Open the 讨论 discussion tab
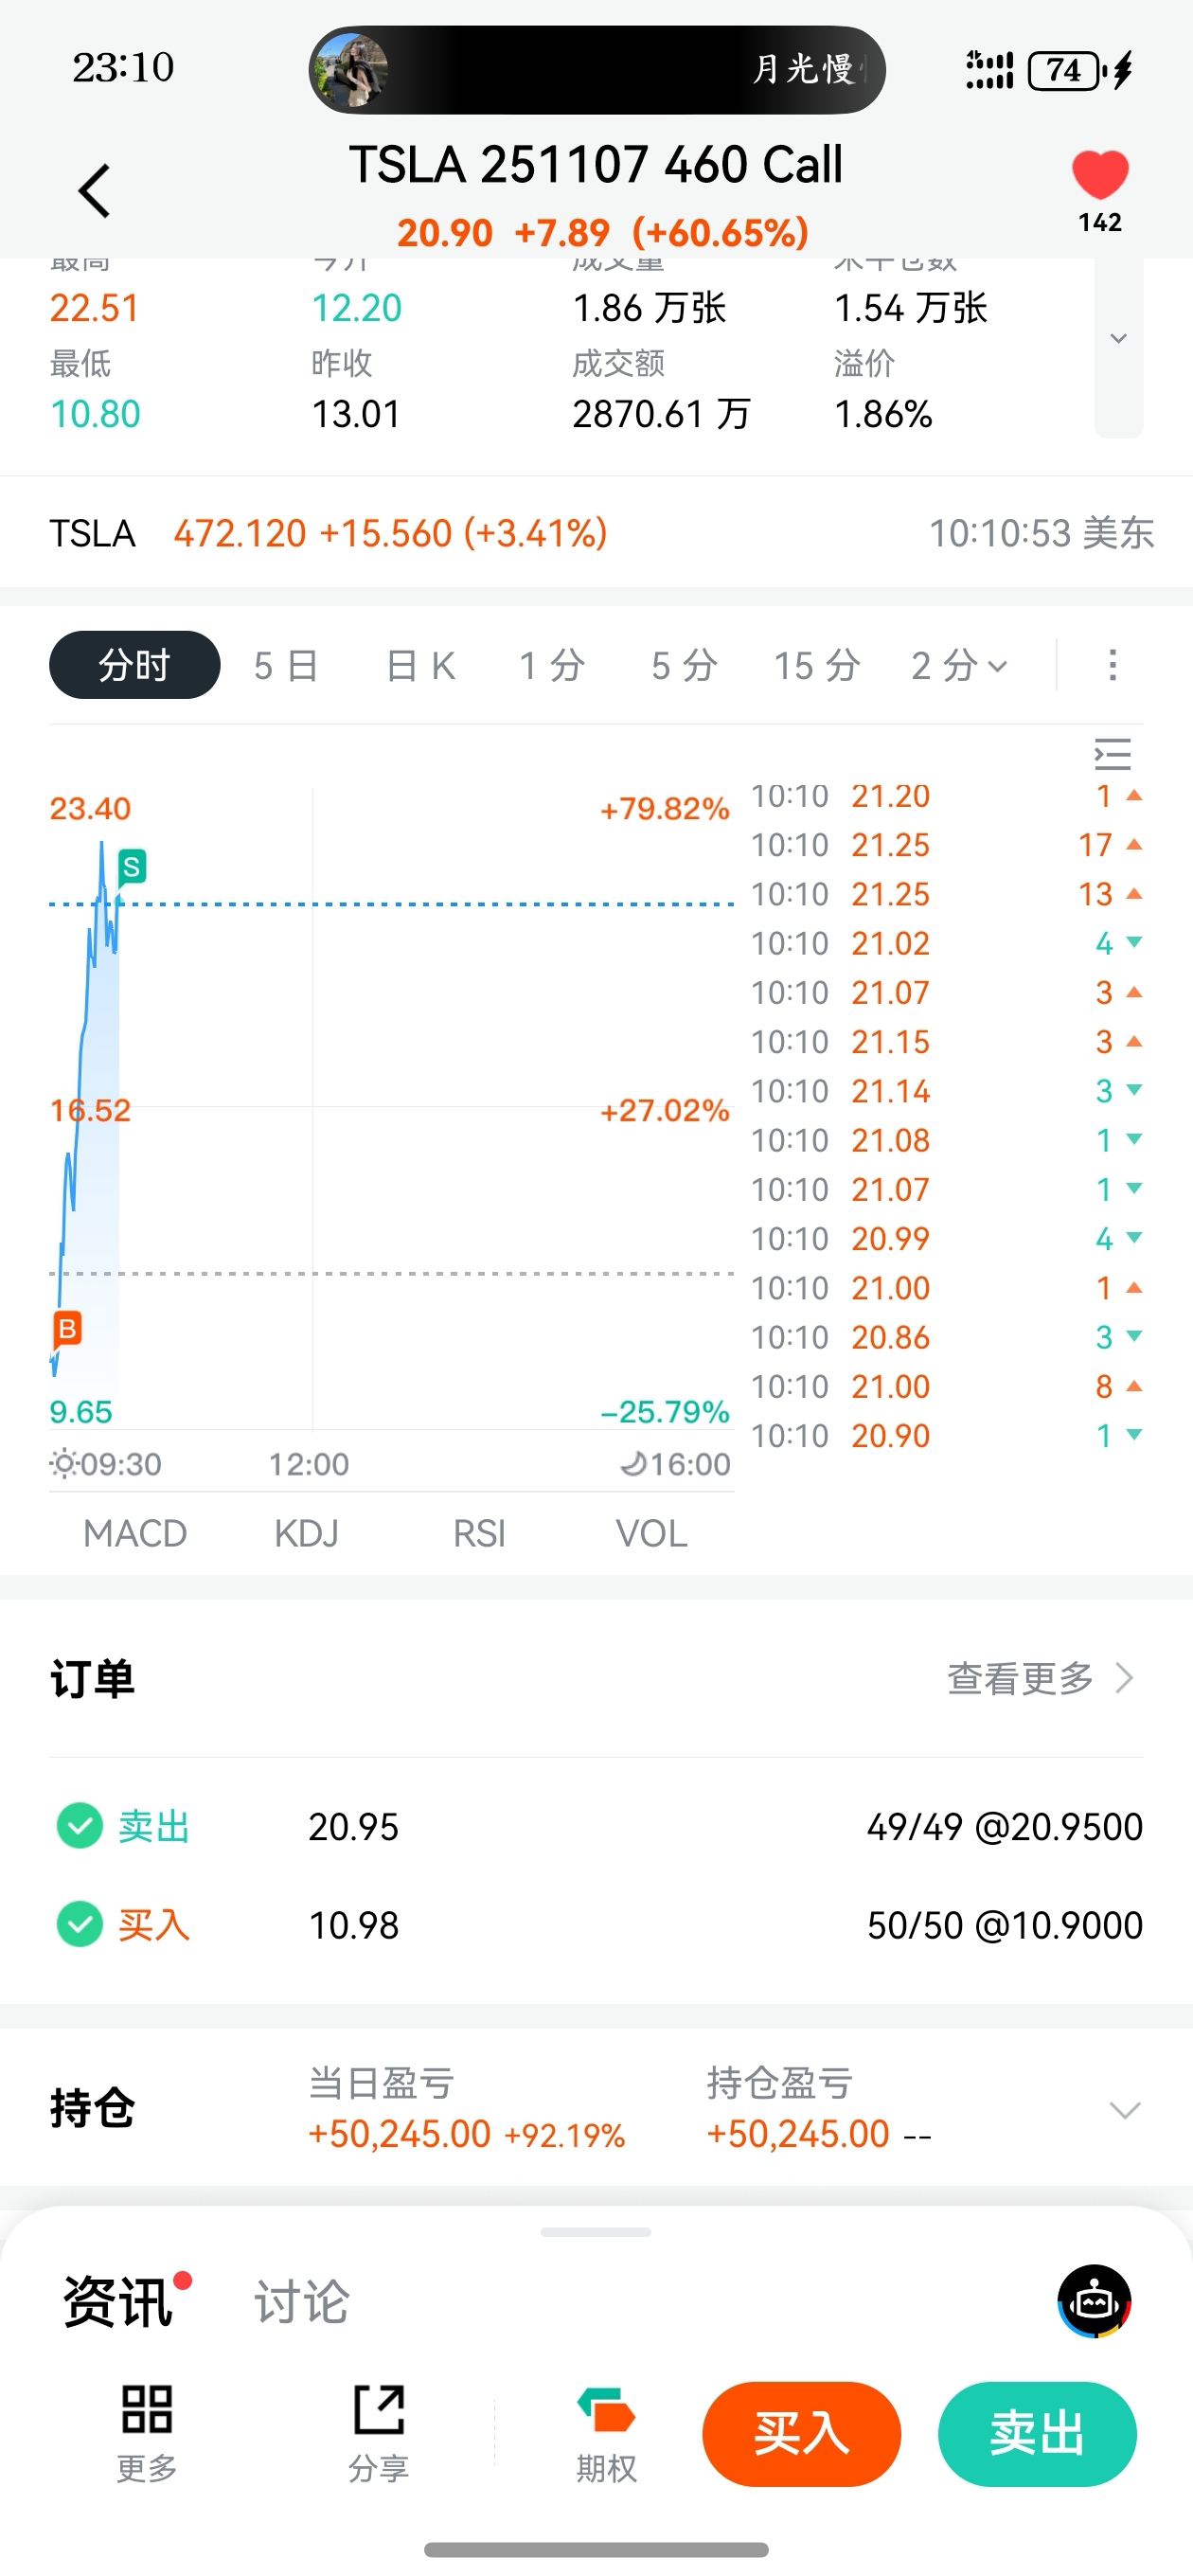Screen dimensions: 1193x2576 tap(301, 2302)
